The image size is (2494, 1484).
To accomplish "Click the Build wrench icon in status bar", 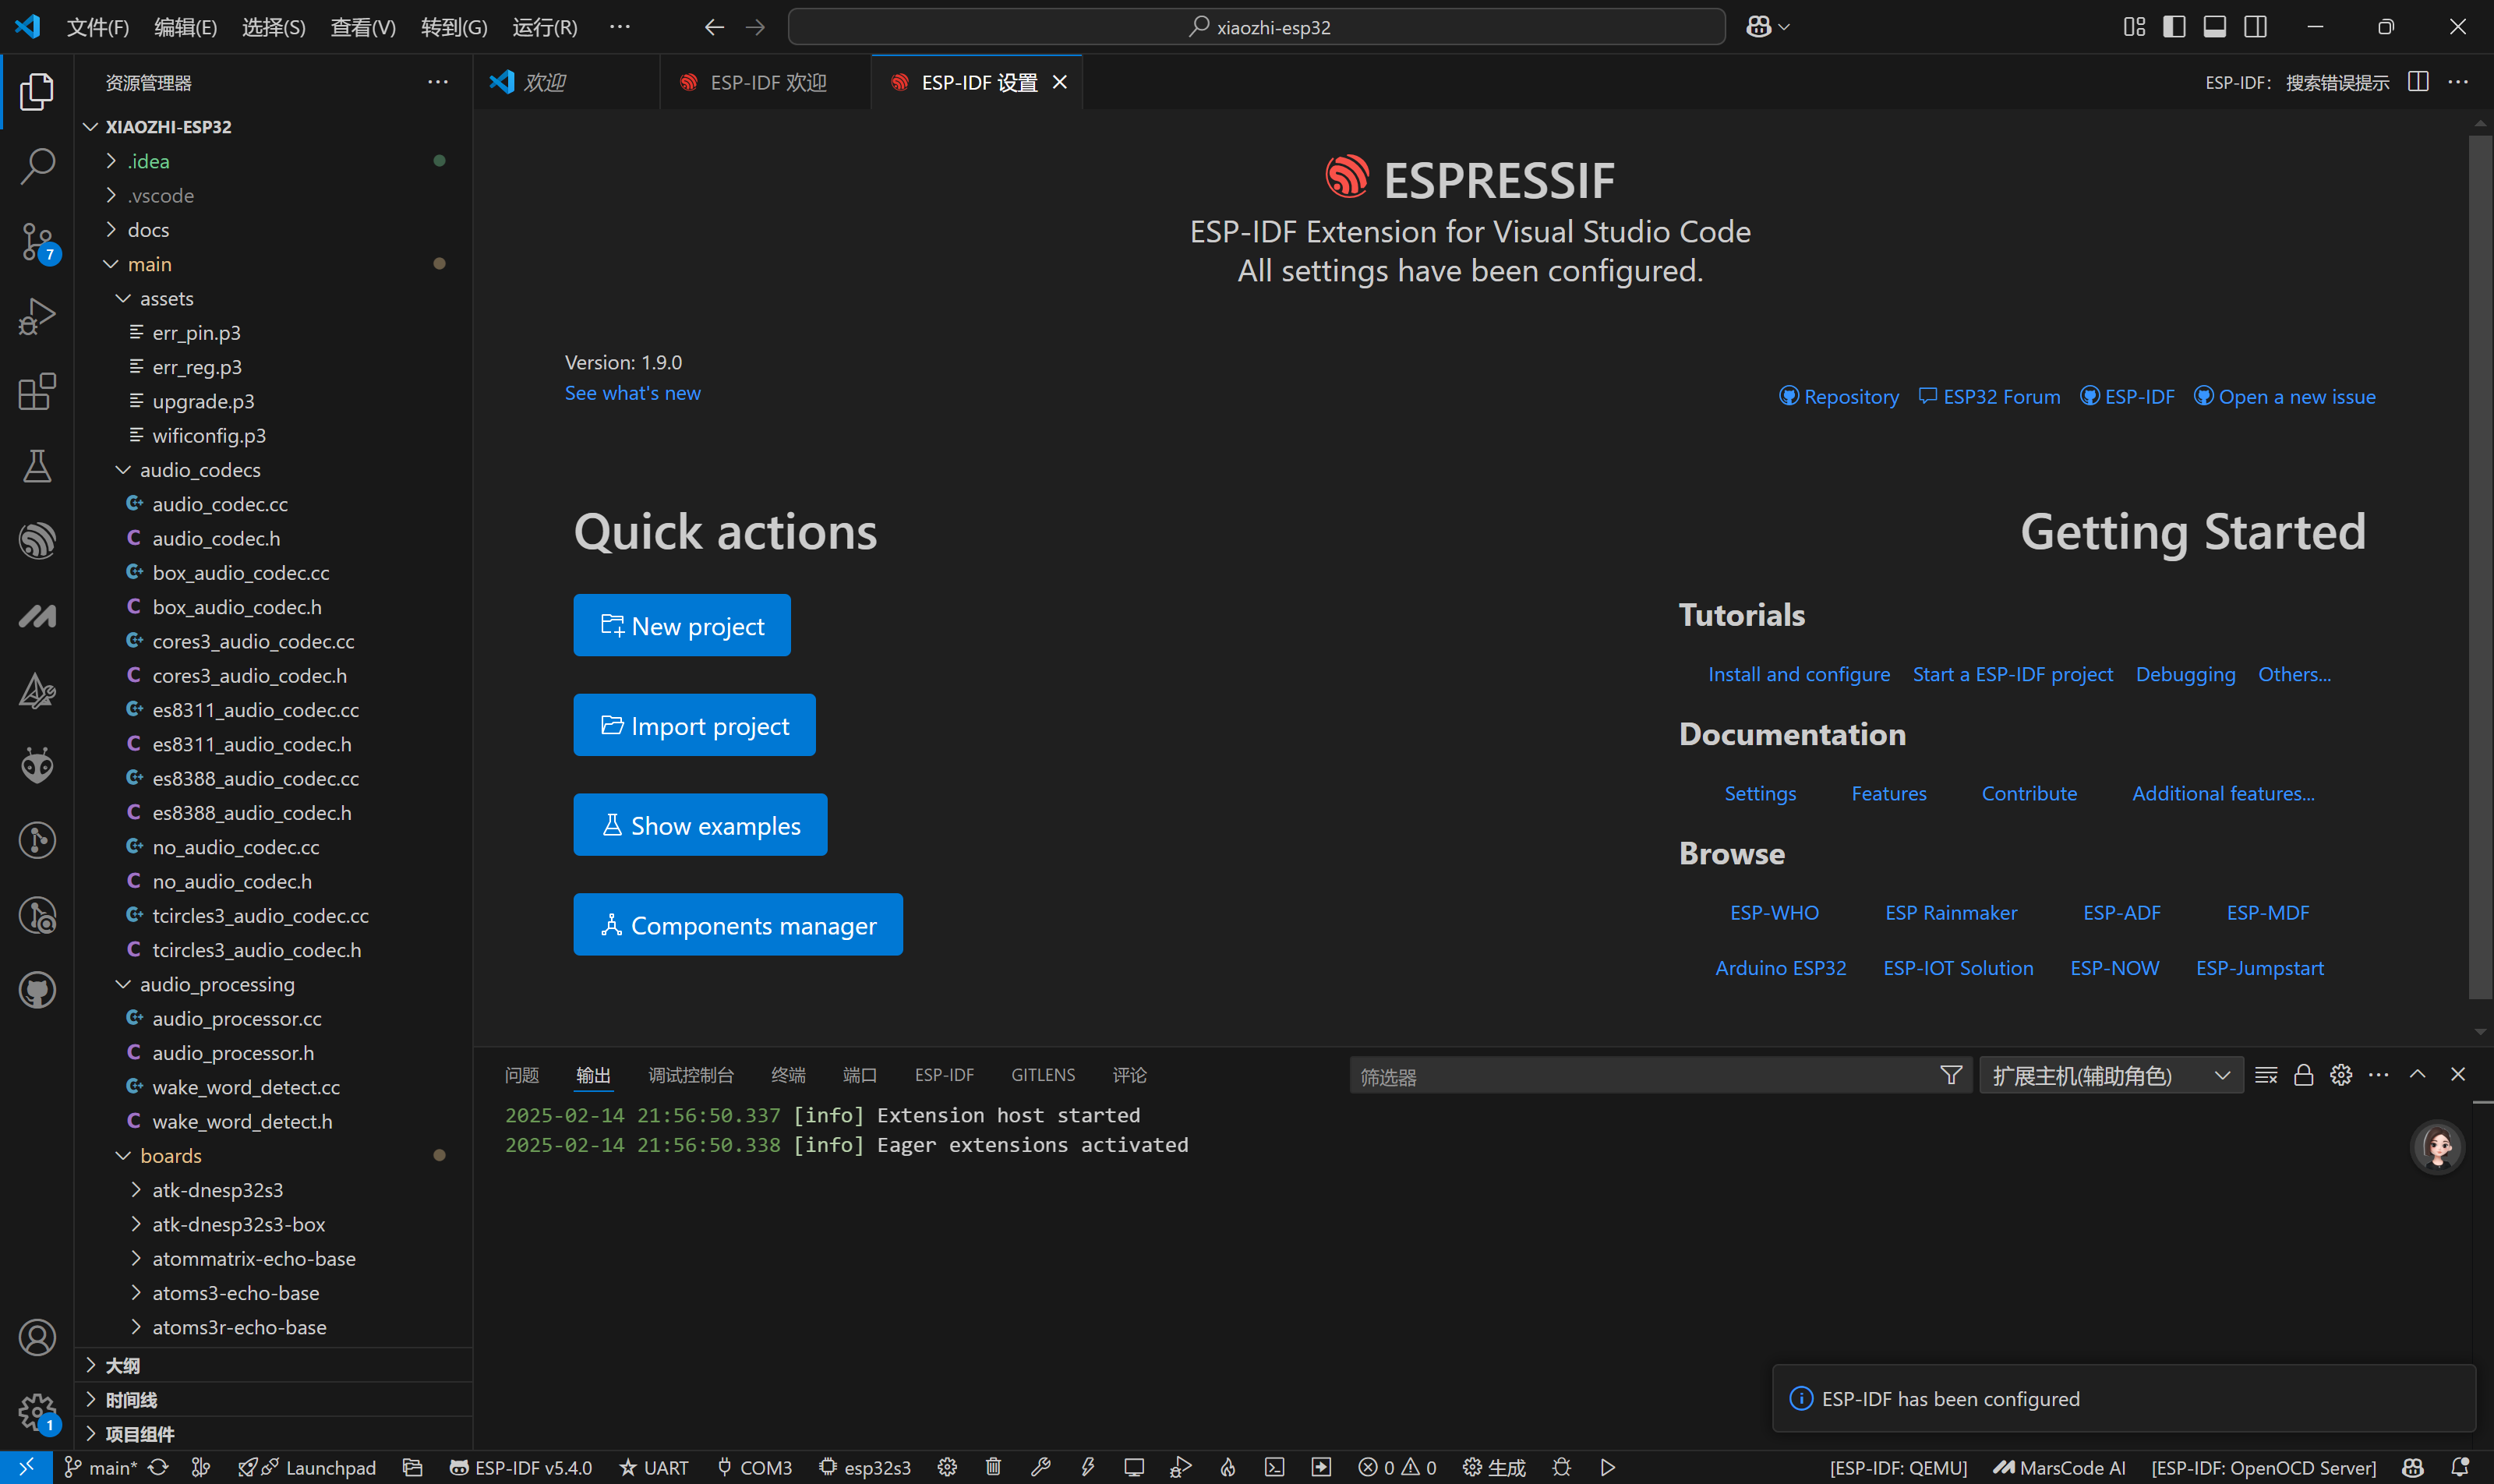I will pyautogui.click(x=1040, y=1467).
